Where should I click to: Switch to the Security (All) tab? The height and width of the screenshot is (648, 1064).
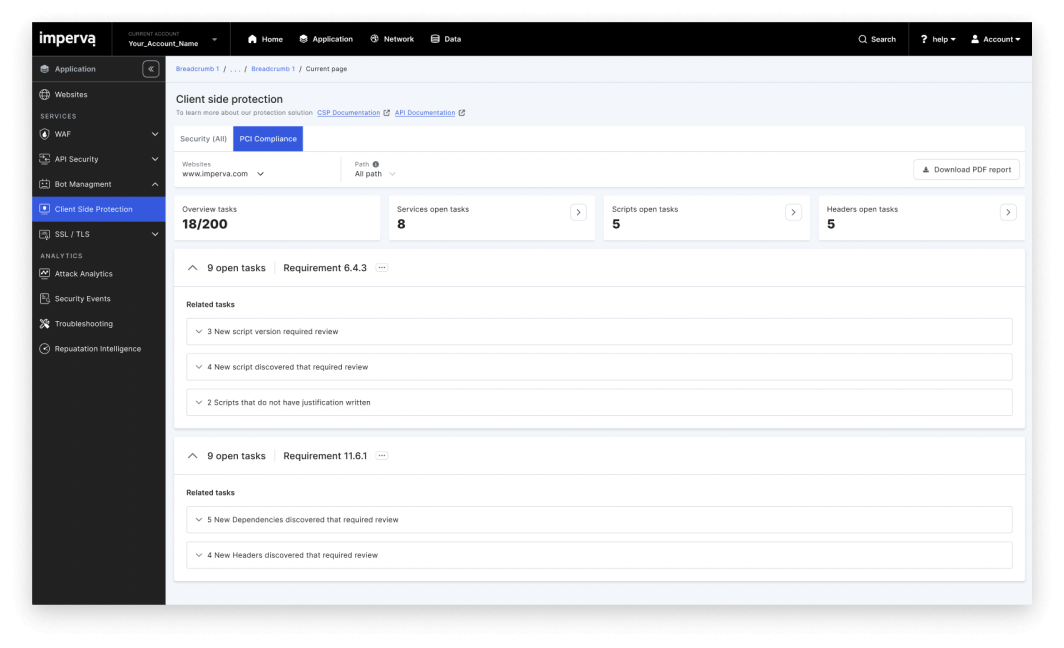pyautogui.click(x=204, y=138)
